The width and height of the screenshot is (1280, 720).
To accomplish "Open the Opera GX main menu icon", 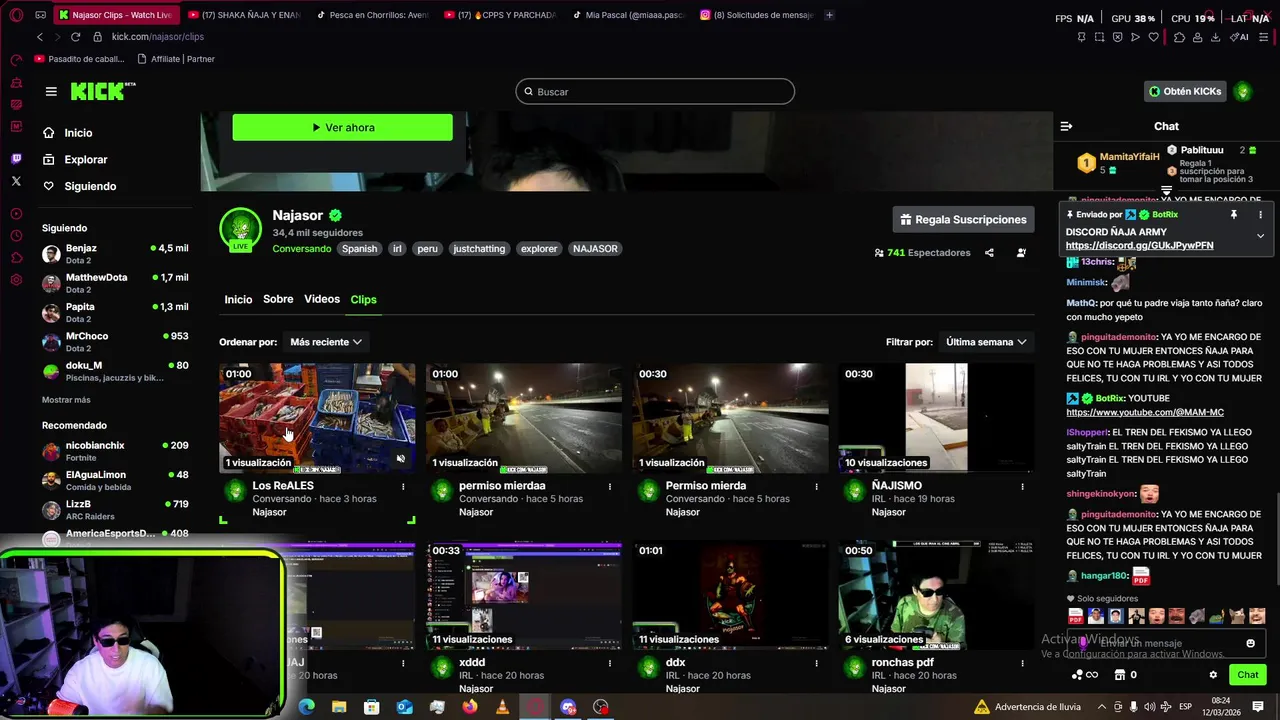I will point(16,15).
